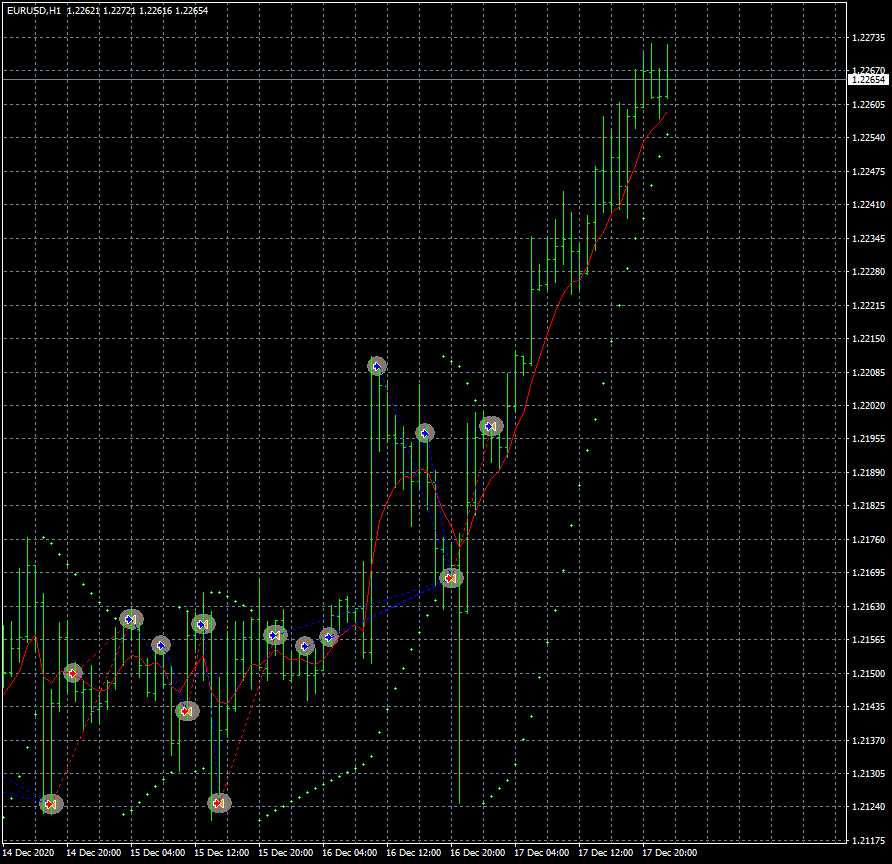The height and width of the screenshot is (864, 892).
Task: Click the 16 Dec 04:00 time axis label
Action: 349,853
